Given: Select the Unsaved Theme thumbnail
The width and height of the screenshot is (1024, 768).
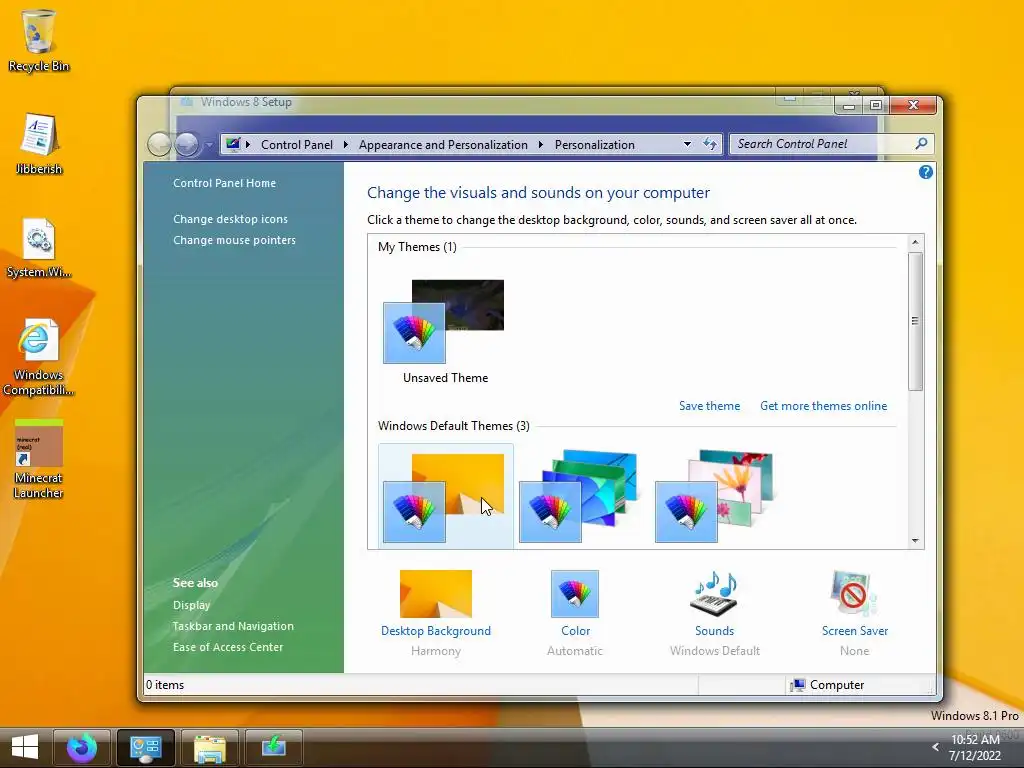Looking at the screenshot, I should (x=444, y=331).
